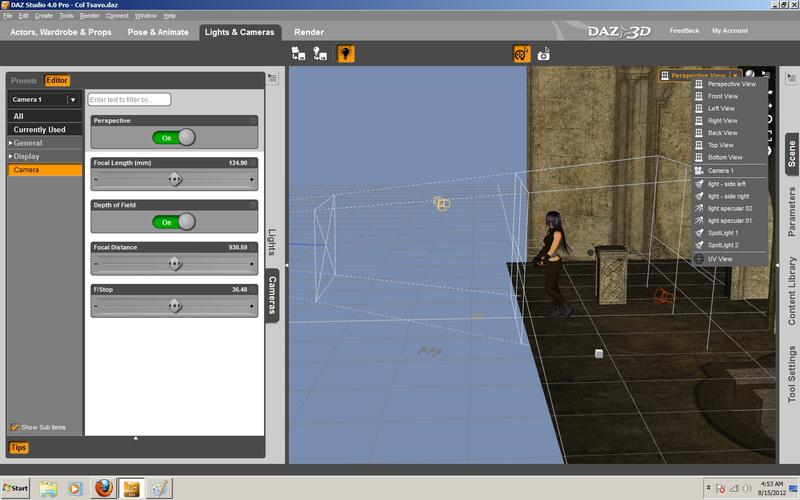Click the create light icon in toolbar
The image size is (800, 500).
tap(320, 53)
